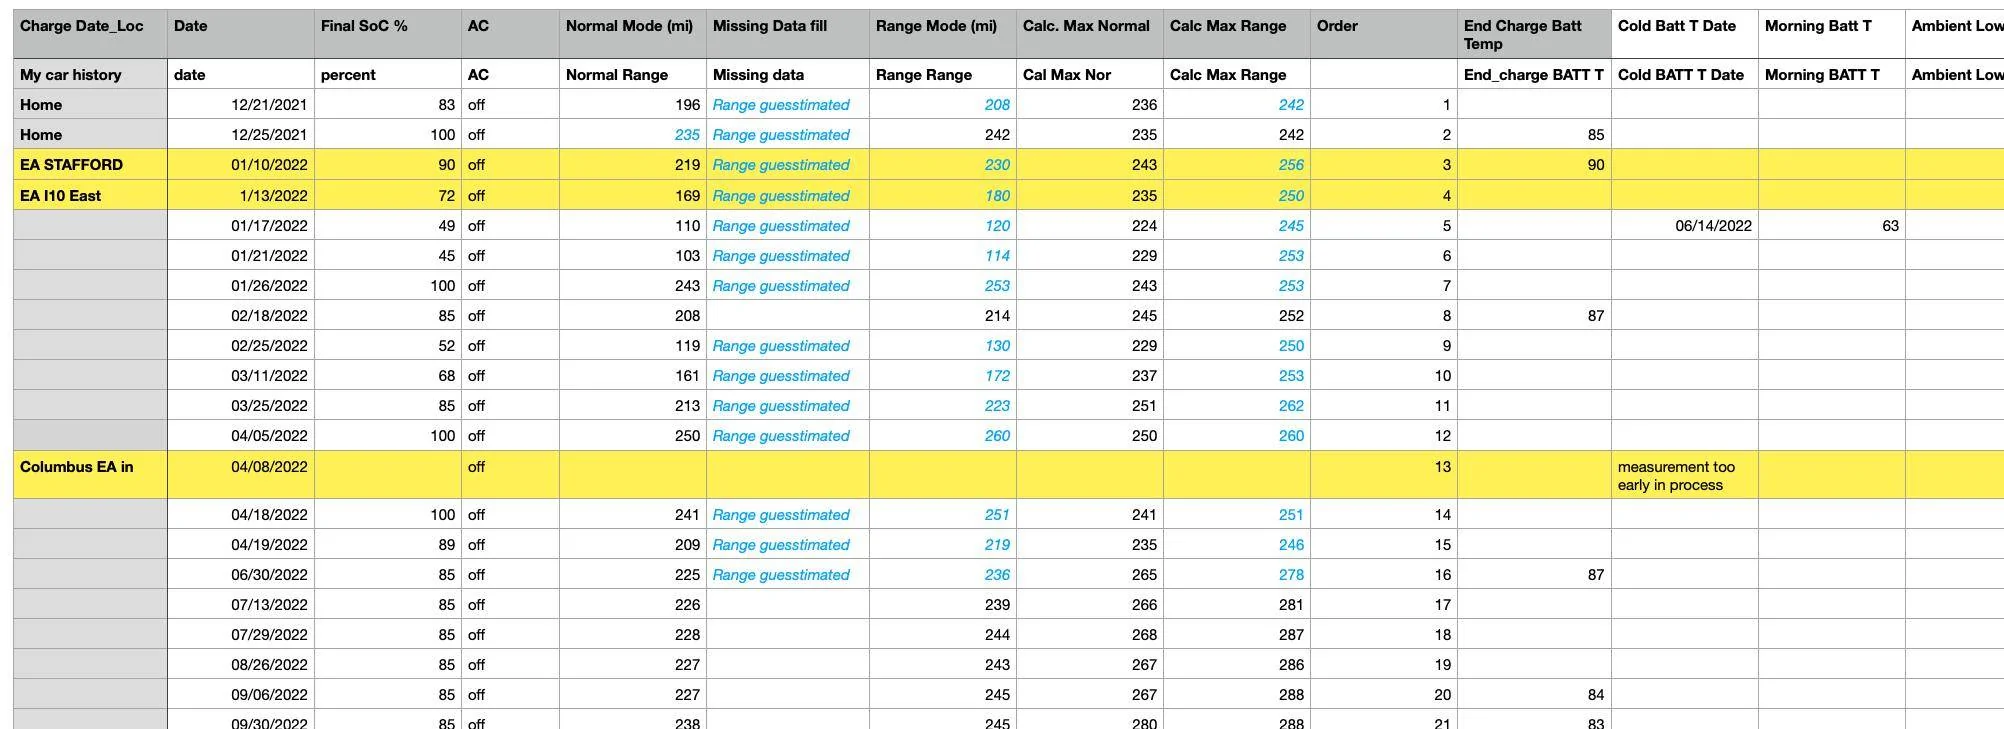The width and height of the screenshot is (2004, 729).
Task: Click Calc. Max Normal '224' in the 01/17/2022 row
Action: [x=1089, y=225]
